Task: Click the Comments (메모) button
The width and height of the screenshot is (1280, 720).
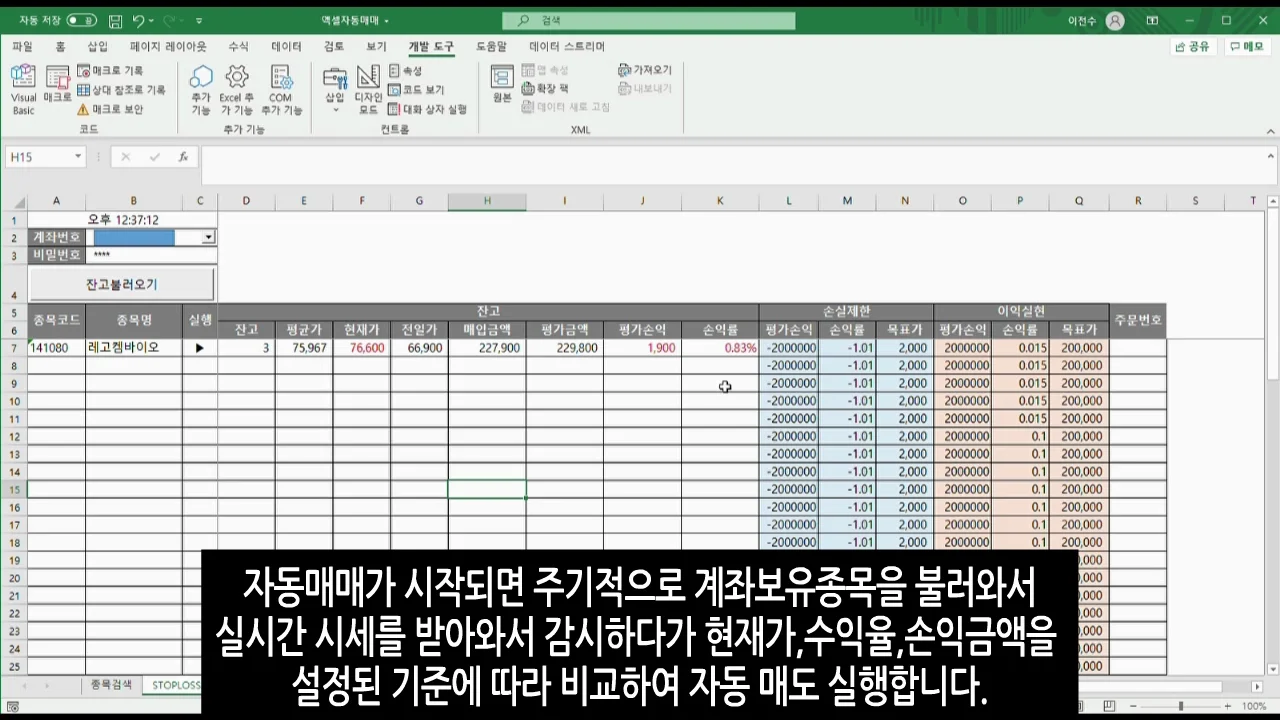Action: point(1247,46)
